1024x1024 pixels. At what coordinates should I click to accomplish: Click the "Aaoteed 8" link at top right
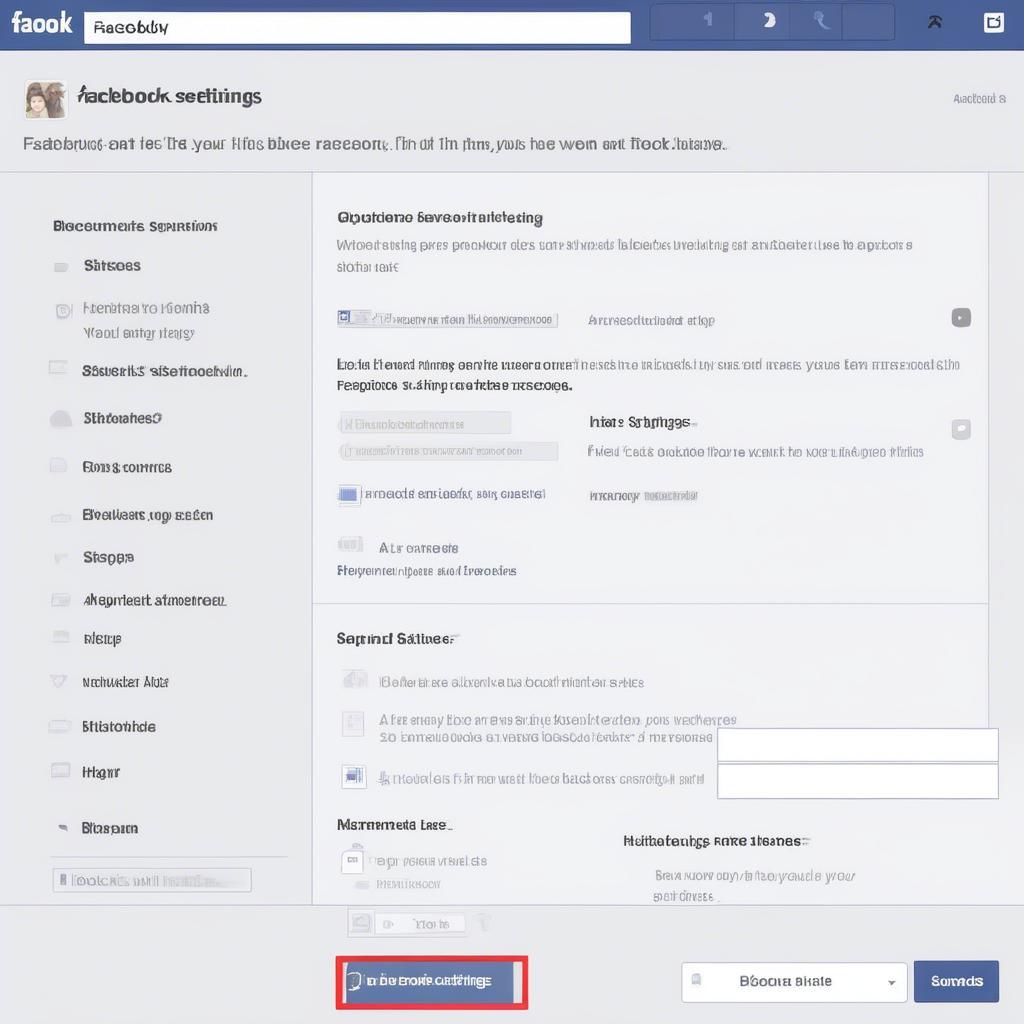979,99
